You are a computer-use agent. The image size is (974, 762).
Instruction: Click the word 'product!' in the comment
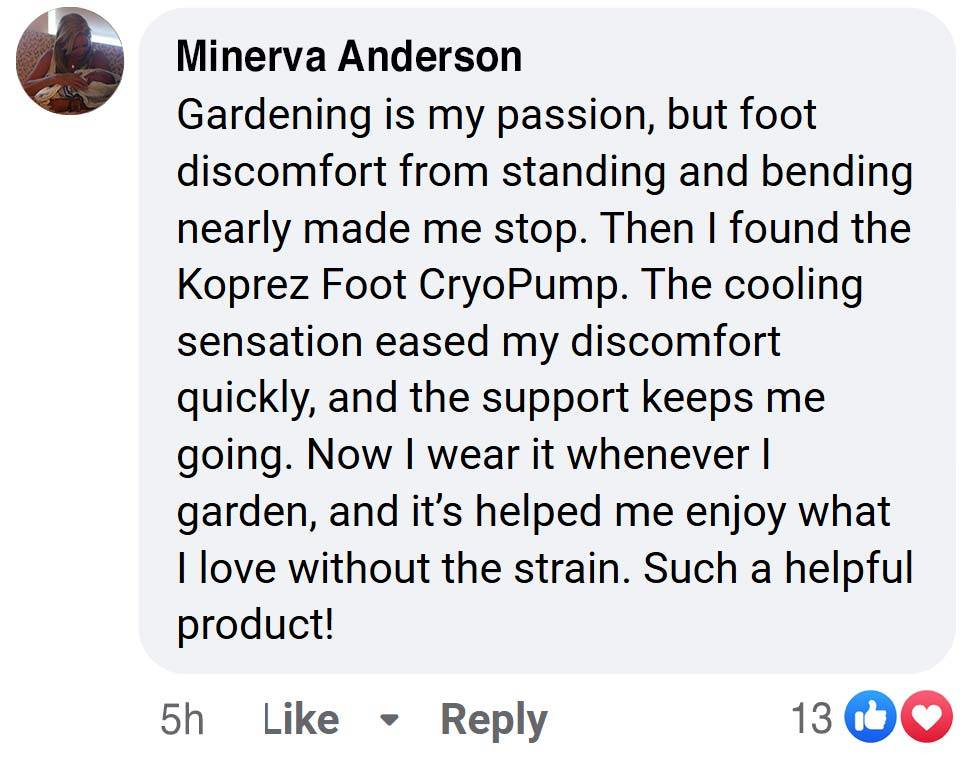tap(255, 625)
